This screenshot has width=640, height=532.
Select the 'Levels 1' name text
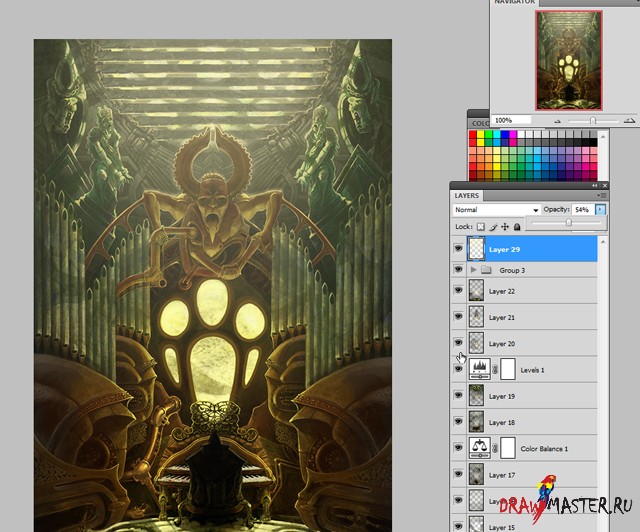[x=532, y=370]
